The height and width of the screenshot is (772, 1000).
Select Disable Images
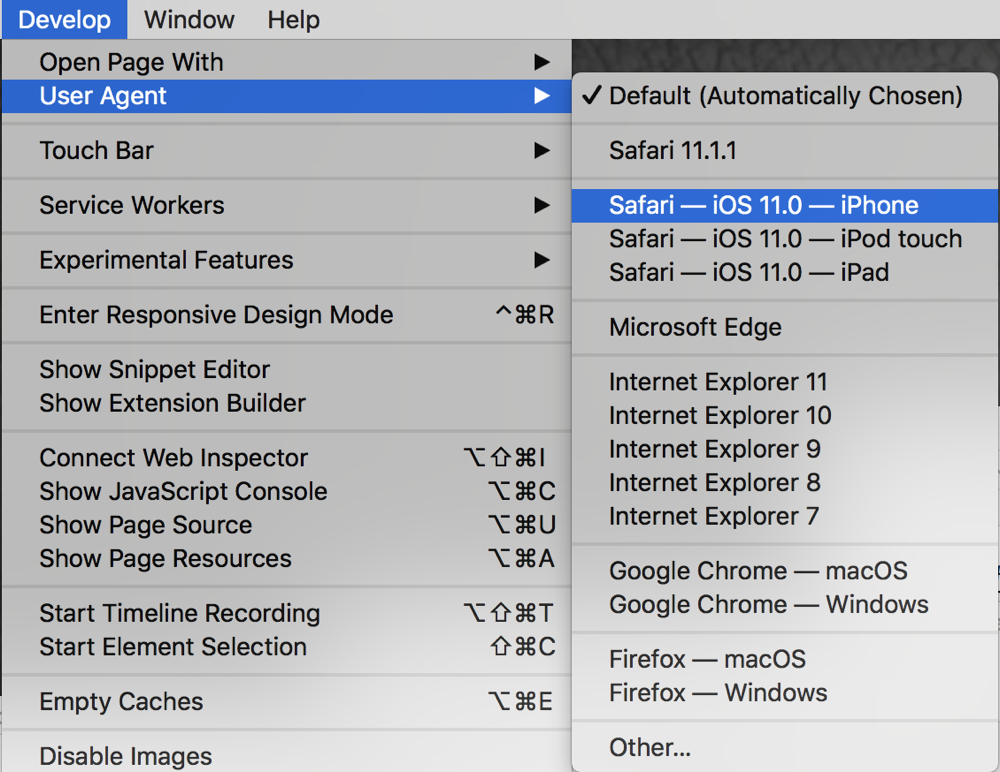point(286,756)
